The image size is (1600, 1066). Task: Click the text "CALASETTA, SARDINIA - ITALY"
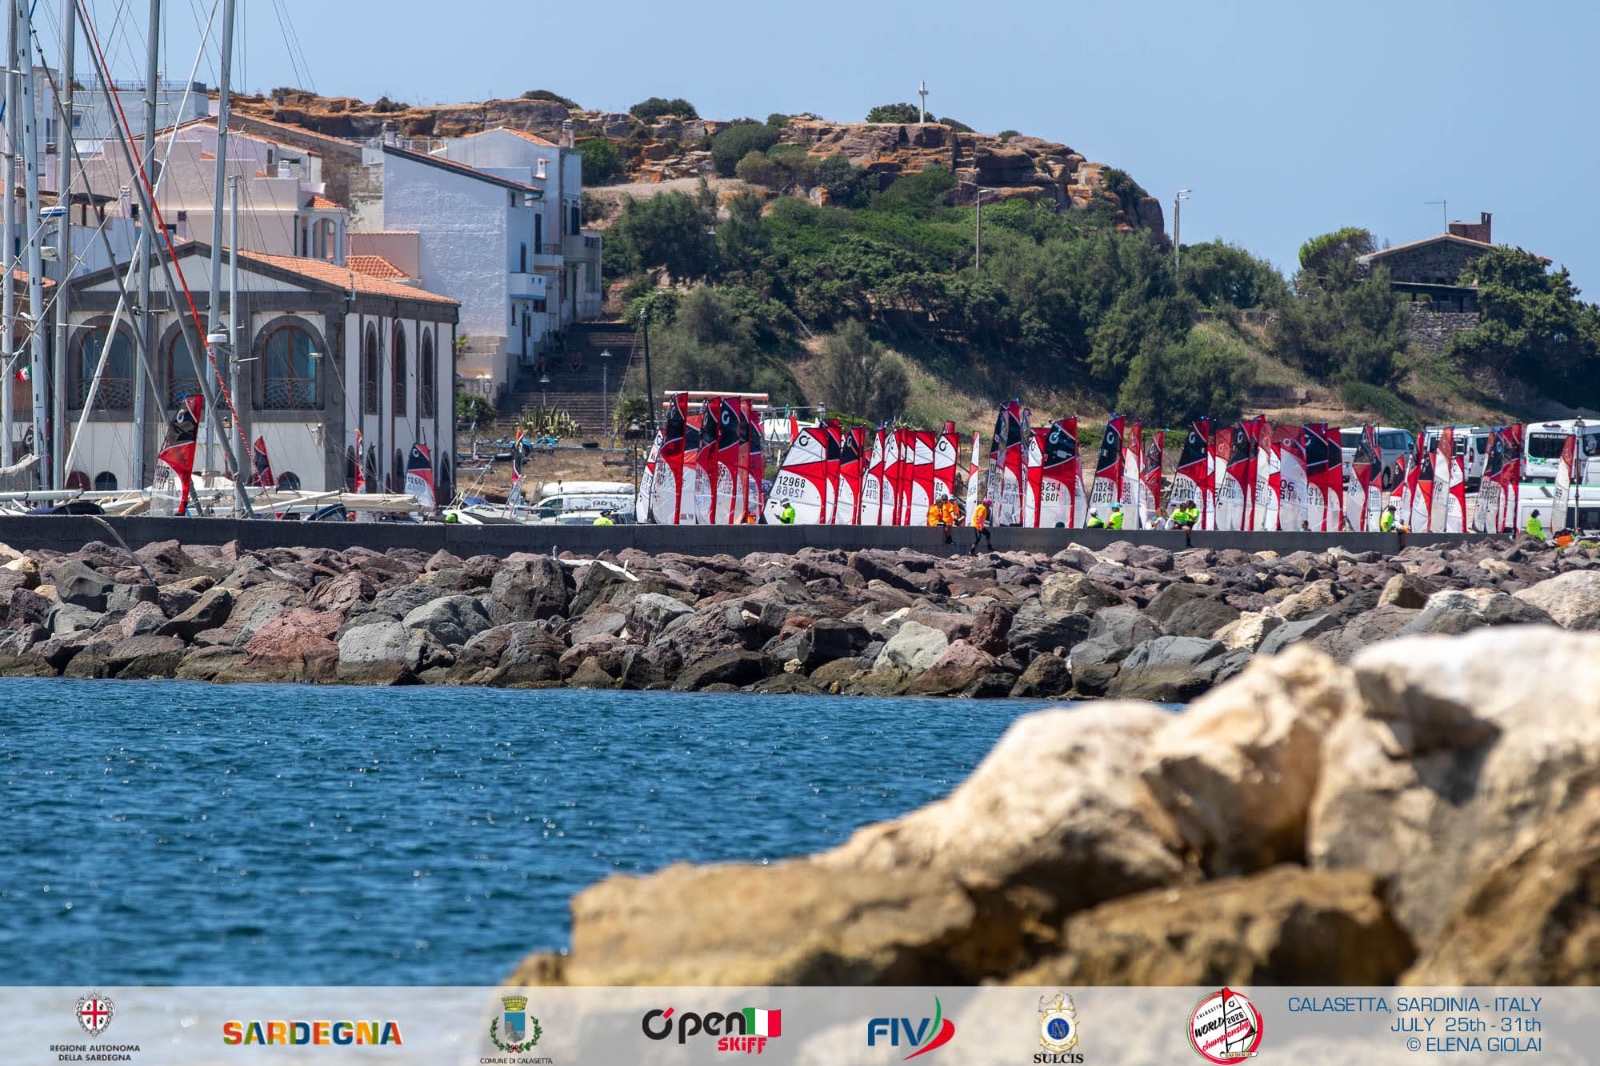click(1414, 1004)
